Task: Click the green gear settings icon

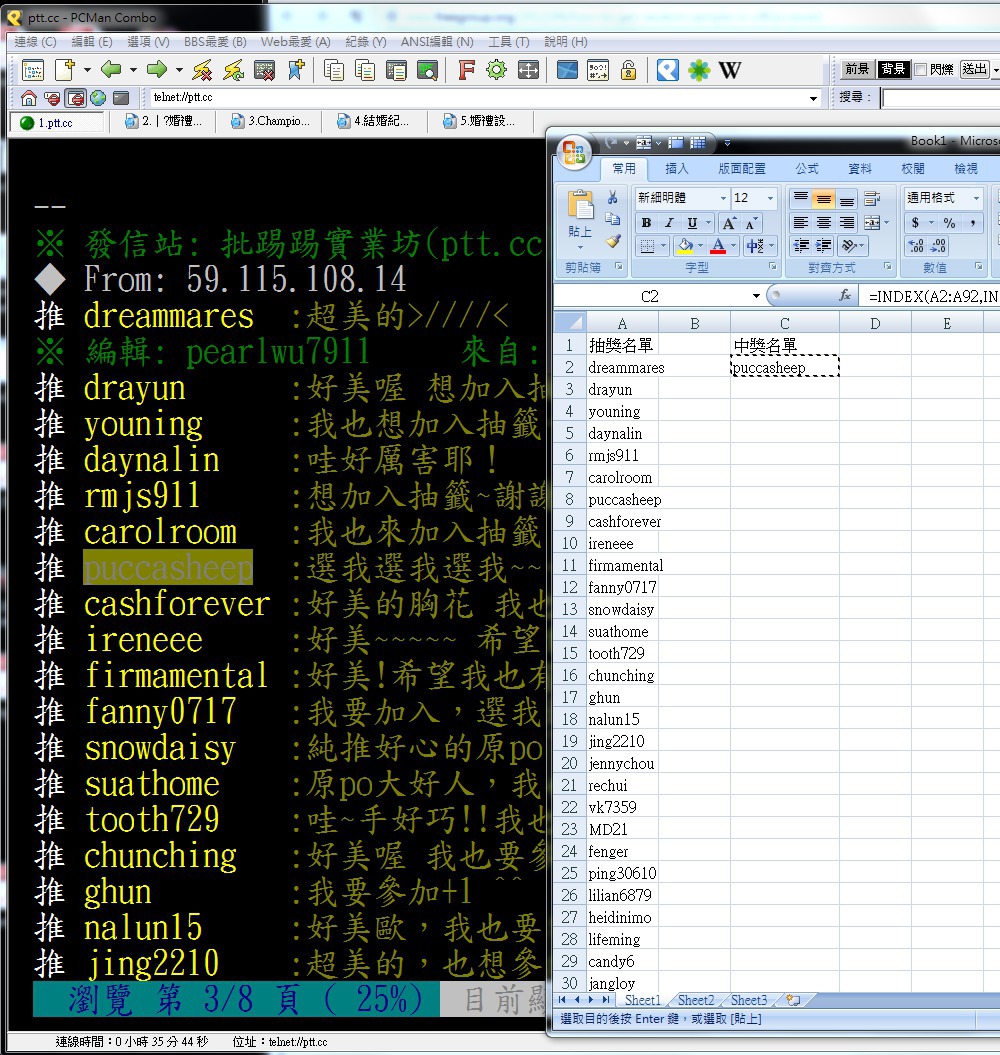Action: click(x=496, y=70)
